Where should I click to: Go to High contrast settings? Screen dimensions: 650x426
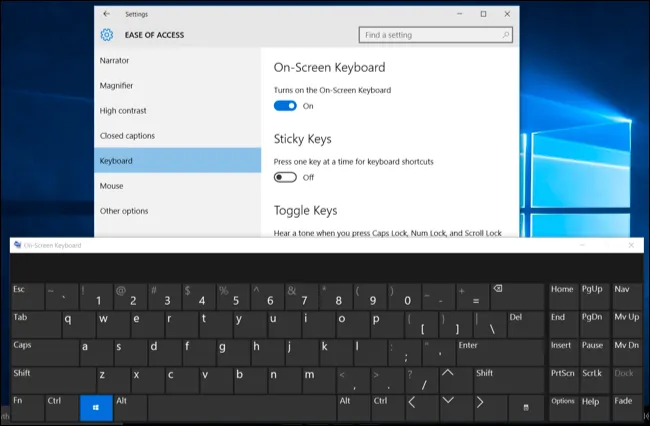tap(122, 110)
